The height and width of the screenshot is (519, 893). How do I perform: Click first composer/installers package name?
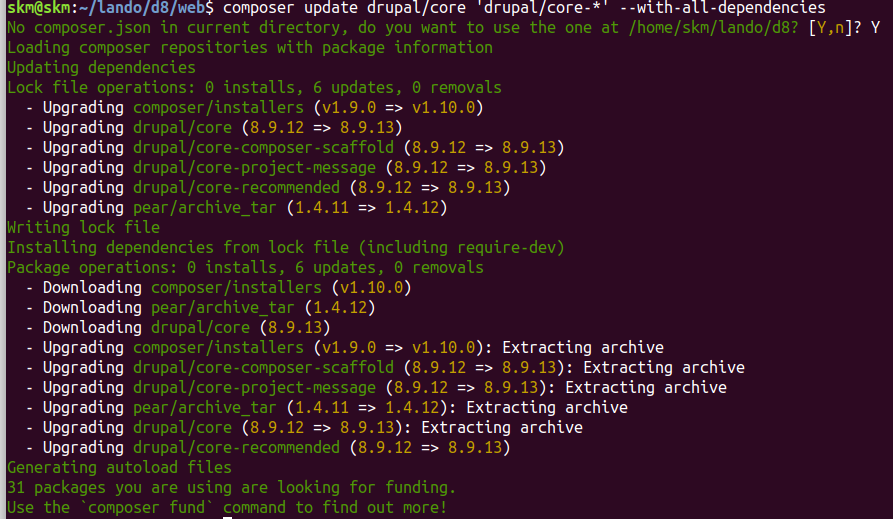tap(218, 108)
